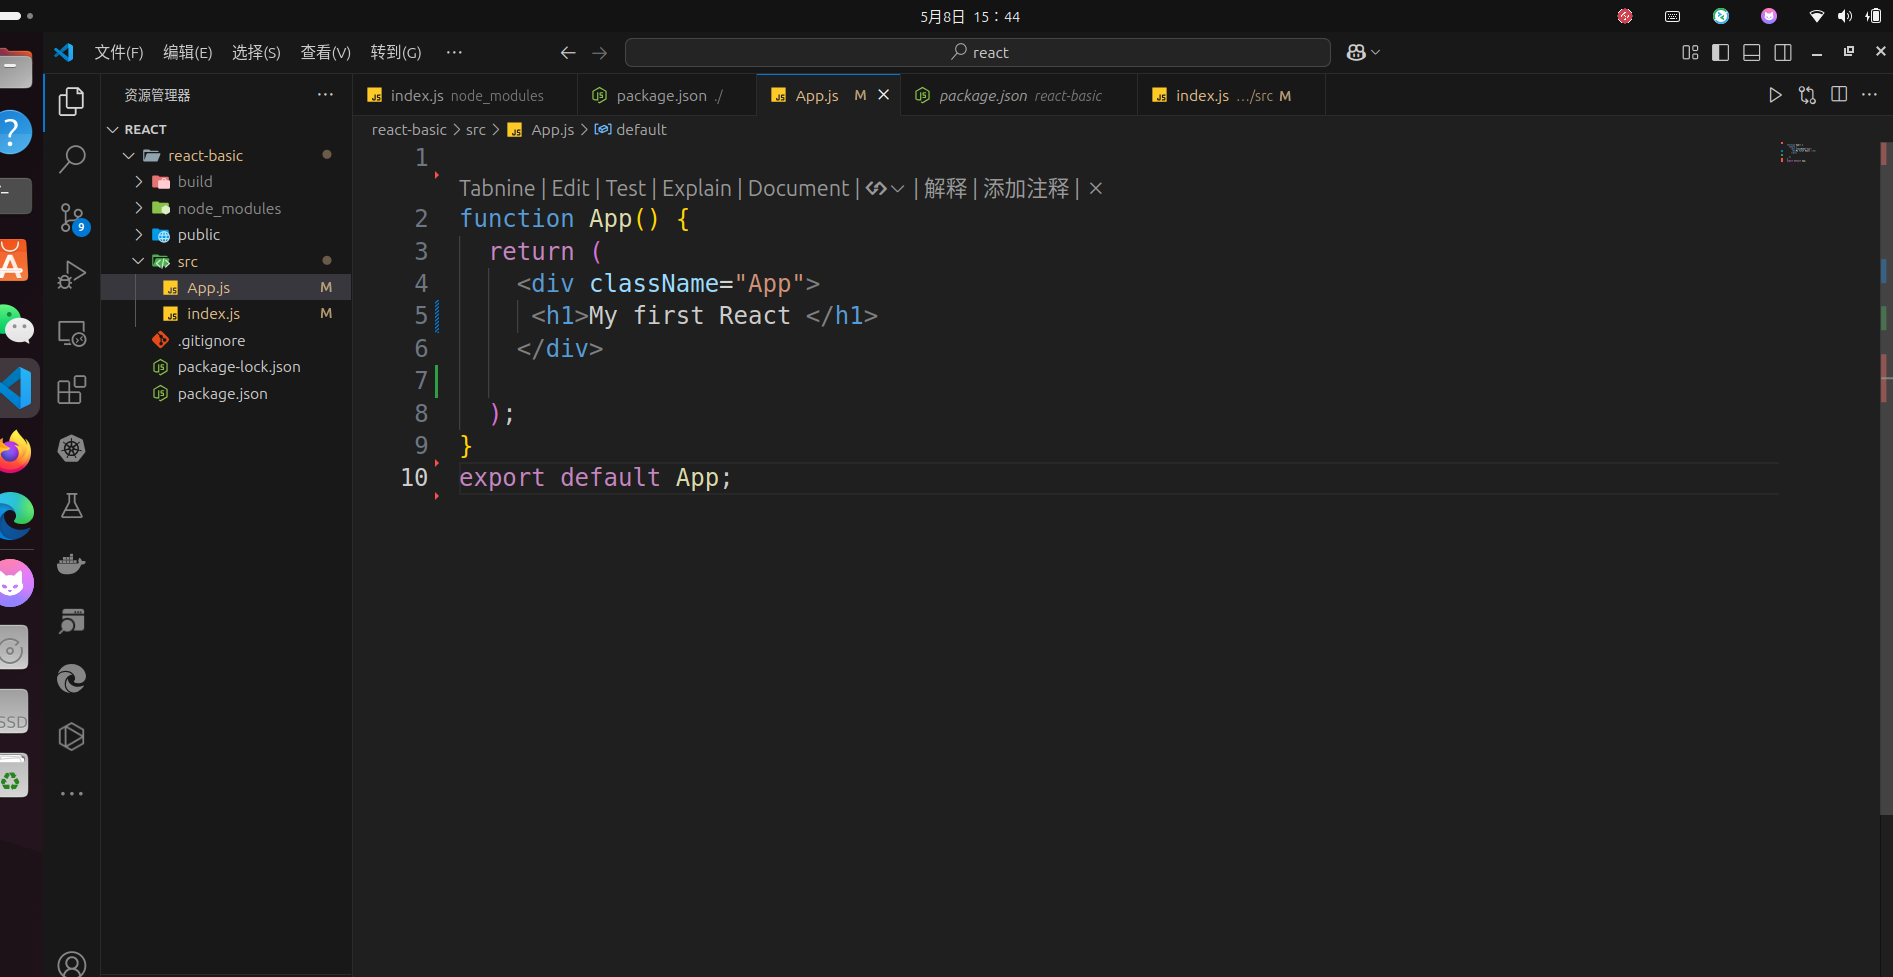
Task: Open the 文件(F) menu
Action: tap(118, 52)
